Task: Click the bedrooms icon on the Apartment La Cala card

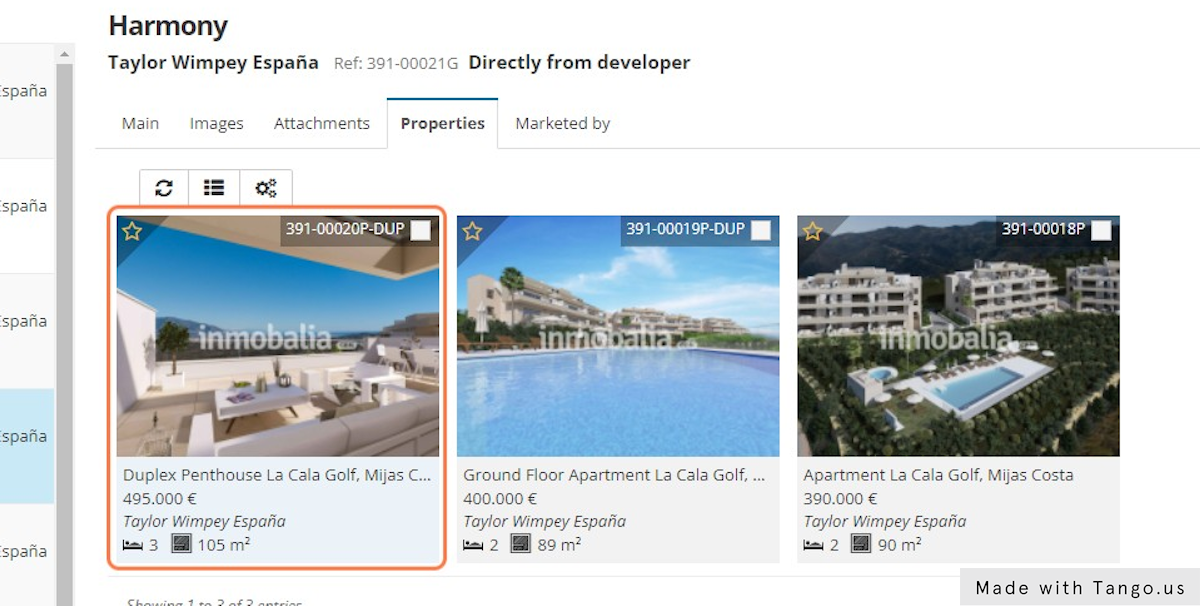Action: [x=811, y=544]
